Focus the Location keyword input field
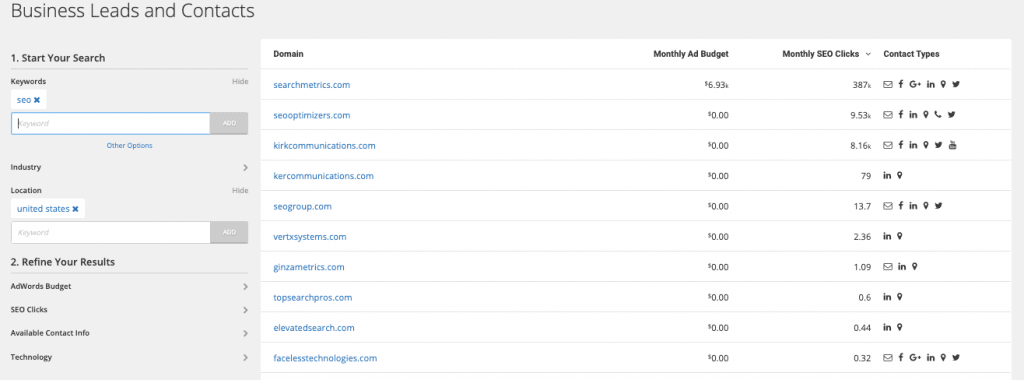1024x380 pixels. click(x=111, y=232)
